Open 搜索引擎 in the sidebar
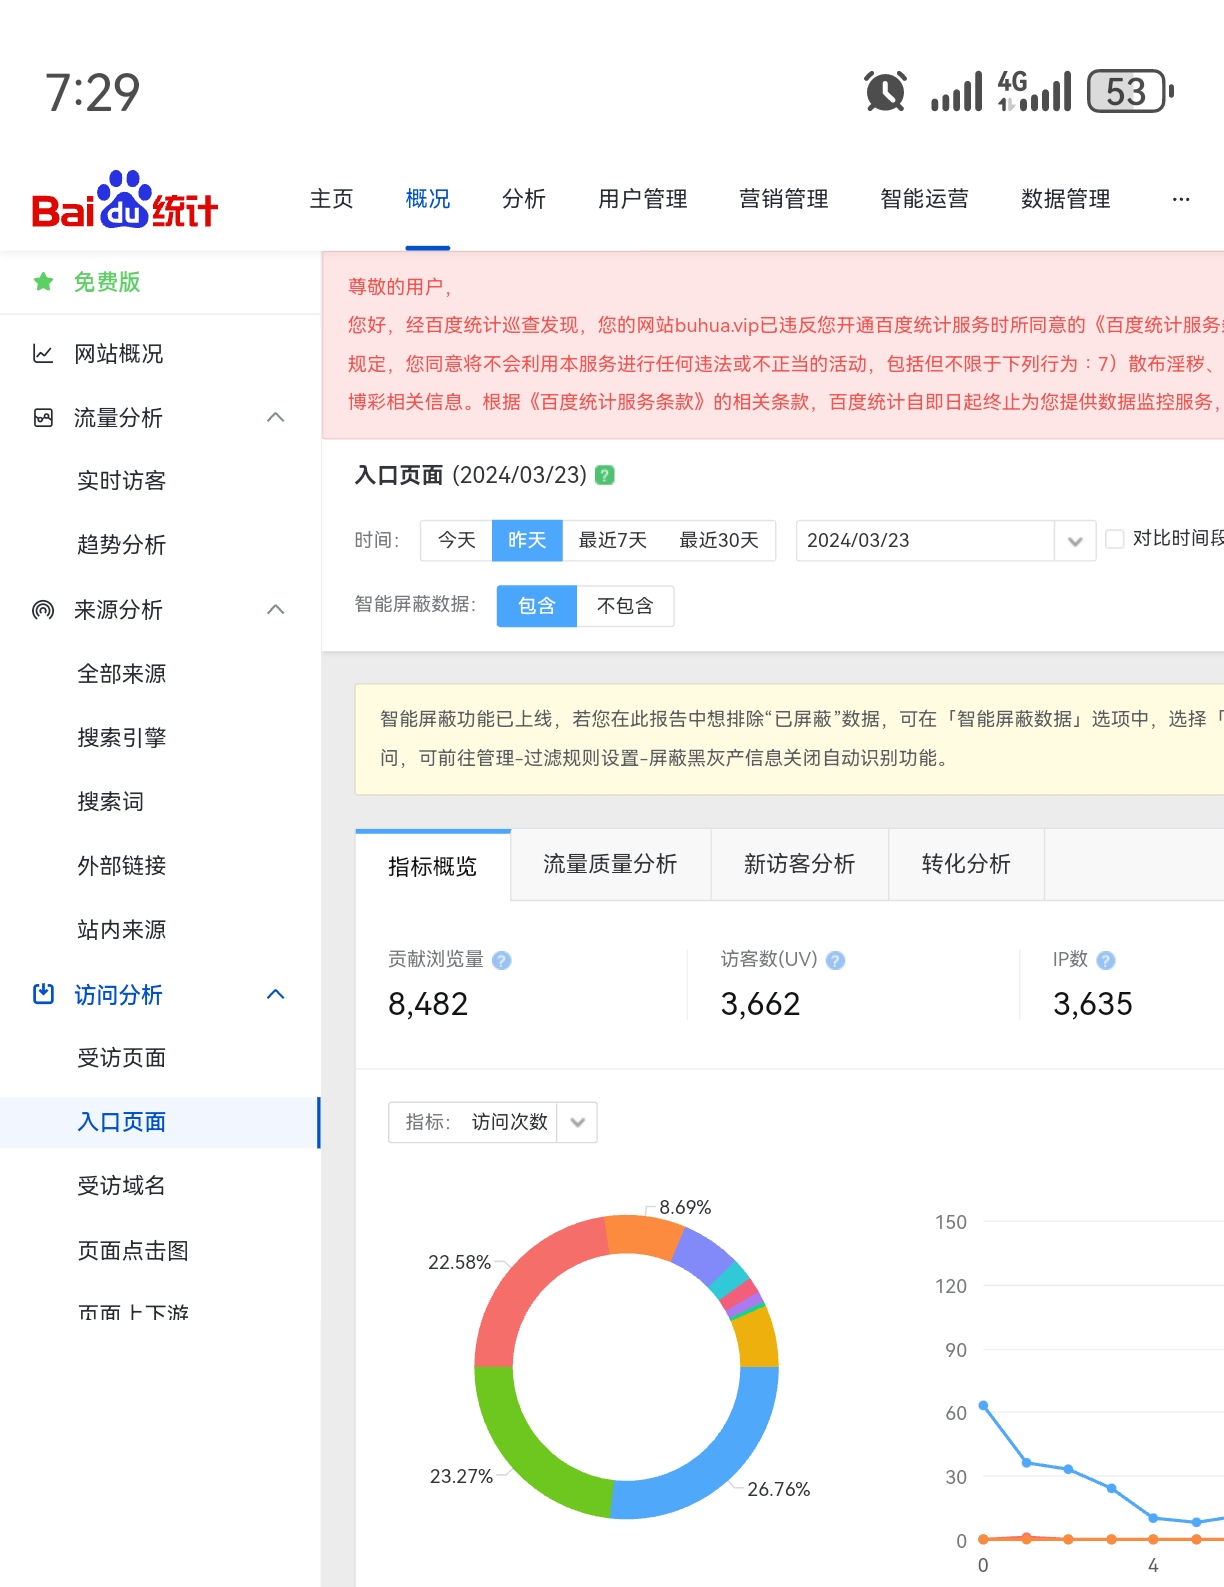Screen dimensions: 1224x1587 pyautogui.click(x=122, y=738)
